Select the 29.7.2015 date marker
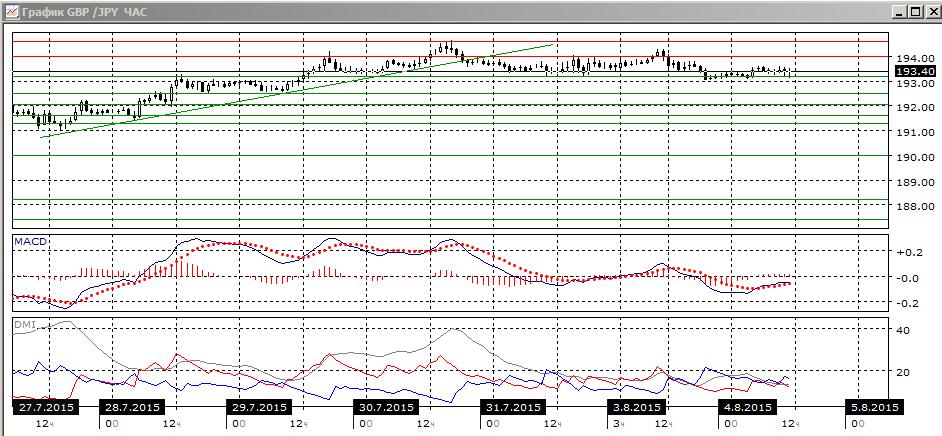 260,407
